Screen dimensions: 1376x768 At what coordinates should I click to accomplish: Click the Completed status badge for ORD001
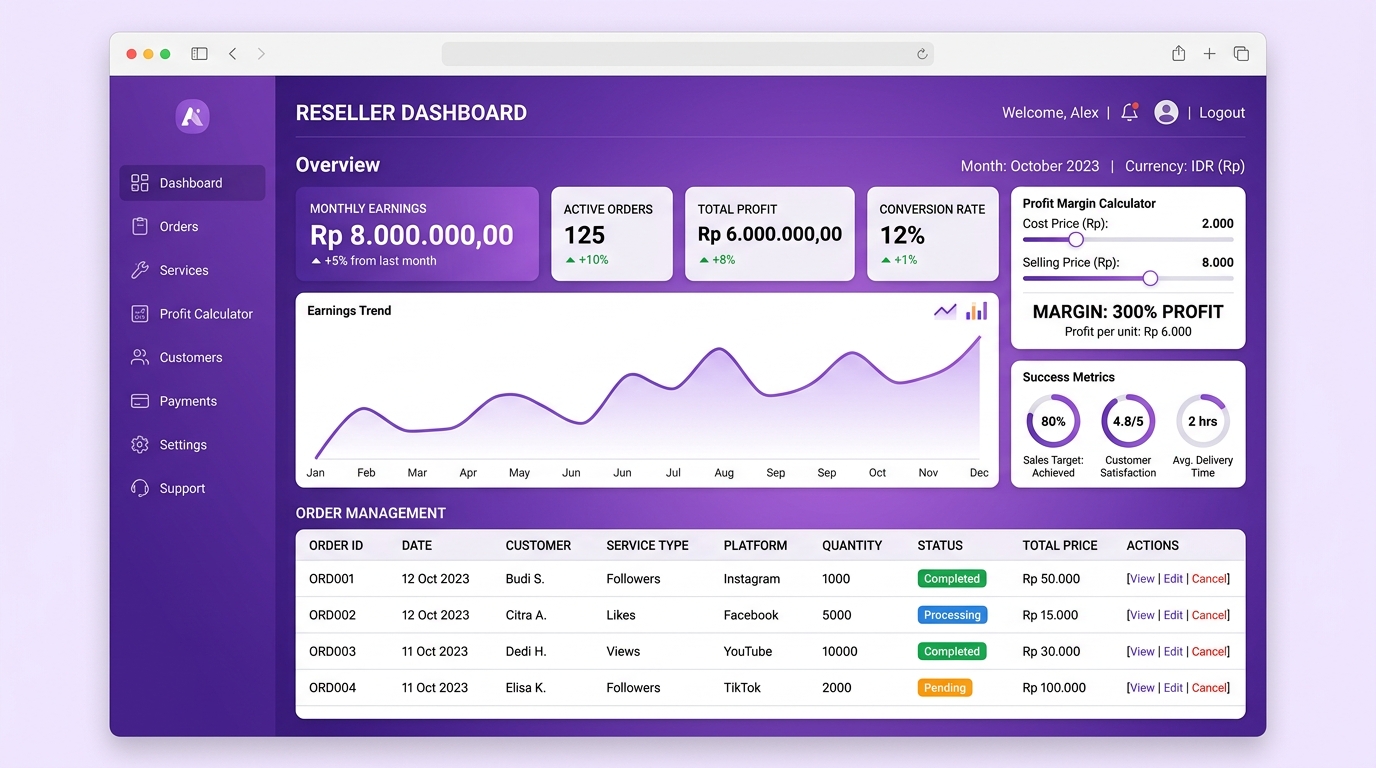(x=952, y=579)
